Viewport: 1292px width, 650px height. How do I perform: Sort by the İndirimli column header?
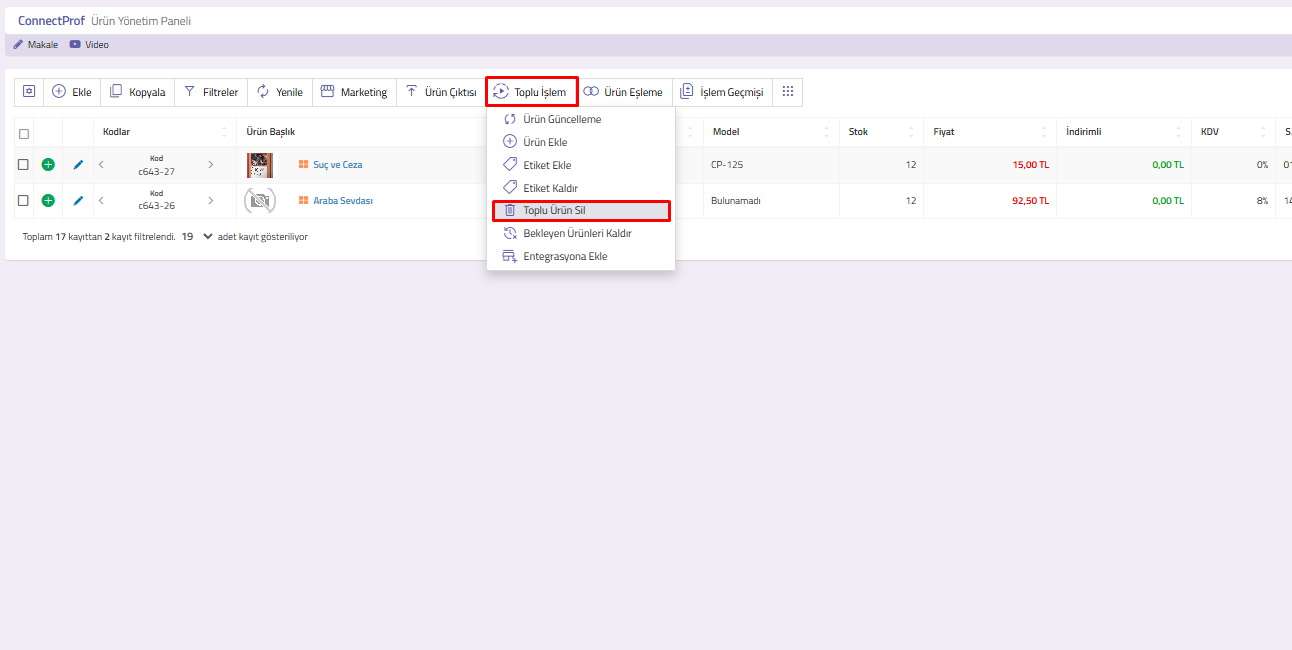(x=1124, y=132)
